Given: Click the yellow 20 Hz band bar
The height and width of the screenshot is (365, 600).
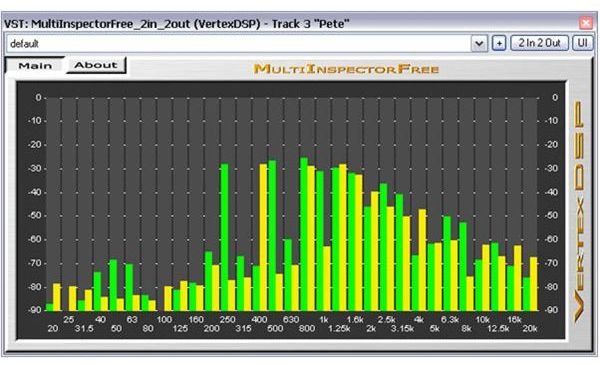Looking at the screenshot, I should coord(57,297).
